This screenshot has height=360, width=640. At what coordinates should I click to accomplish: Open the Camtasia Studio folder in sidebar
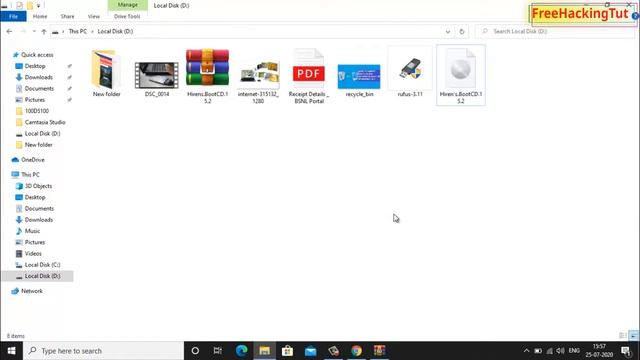pos(45,122)
